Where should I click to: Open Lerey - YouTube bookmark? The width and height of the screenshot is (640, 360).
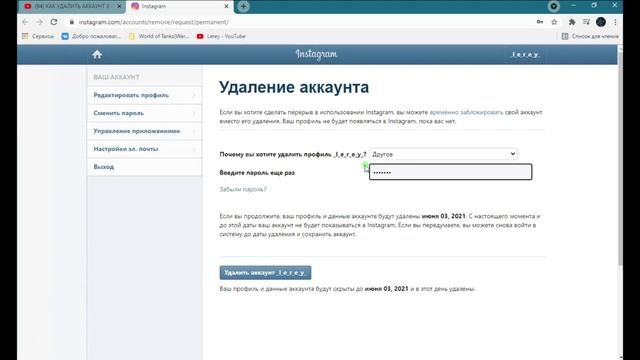click(221, 36)
